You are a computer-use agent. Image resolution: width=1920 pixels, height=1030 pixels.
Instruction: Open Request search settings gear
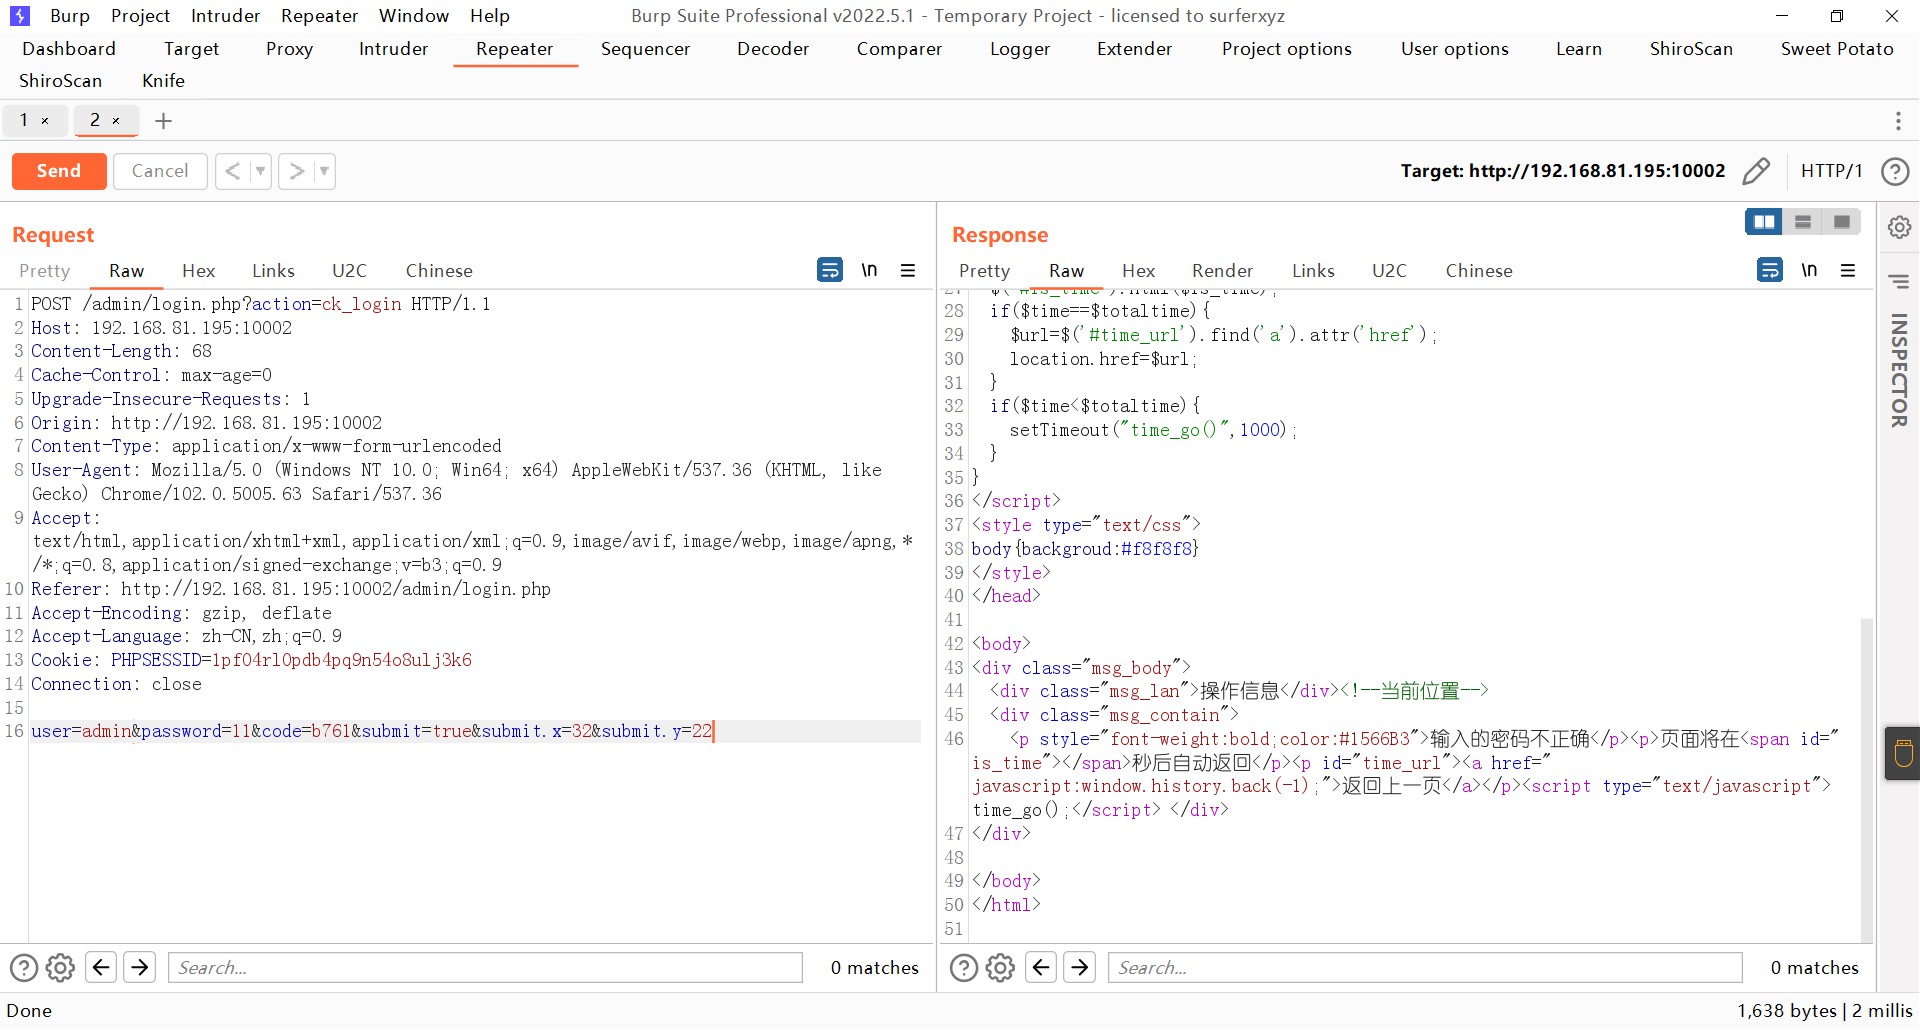[61, 968]
